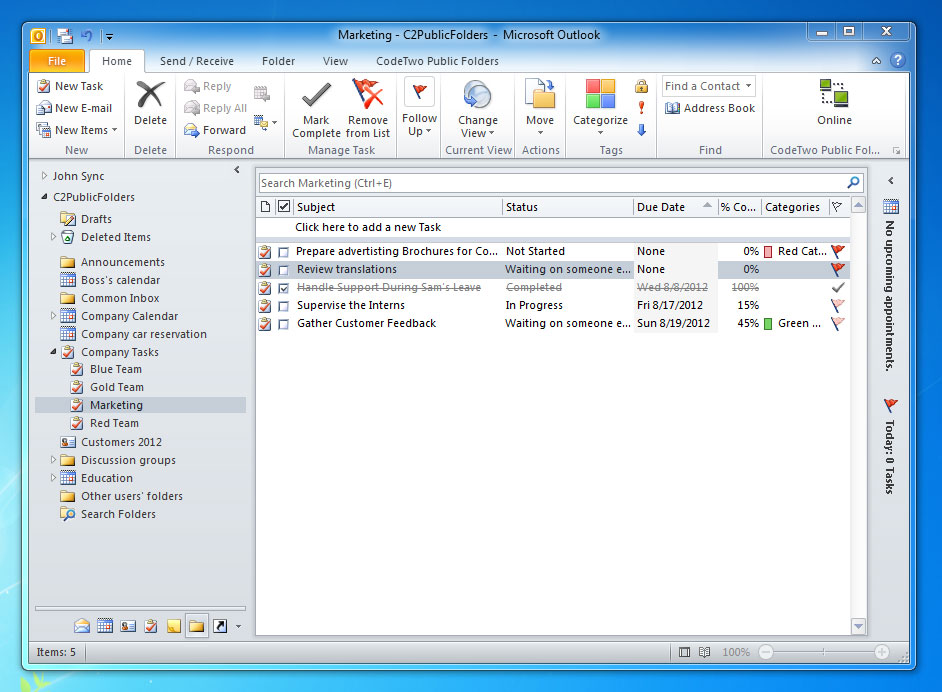Sort tasks by Due Date column
942x692 pixels.
pos(675,207)
